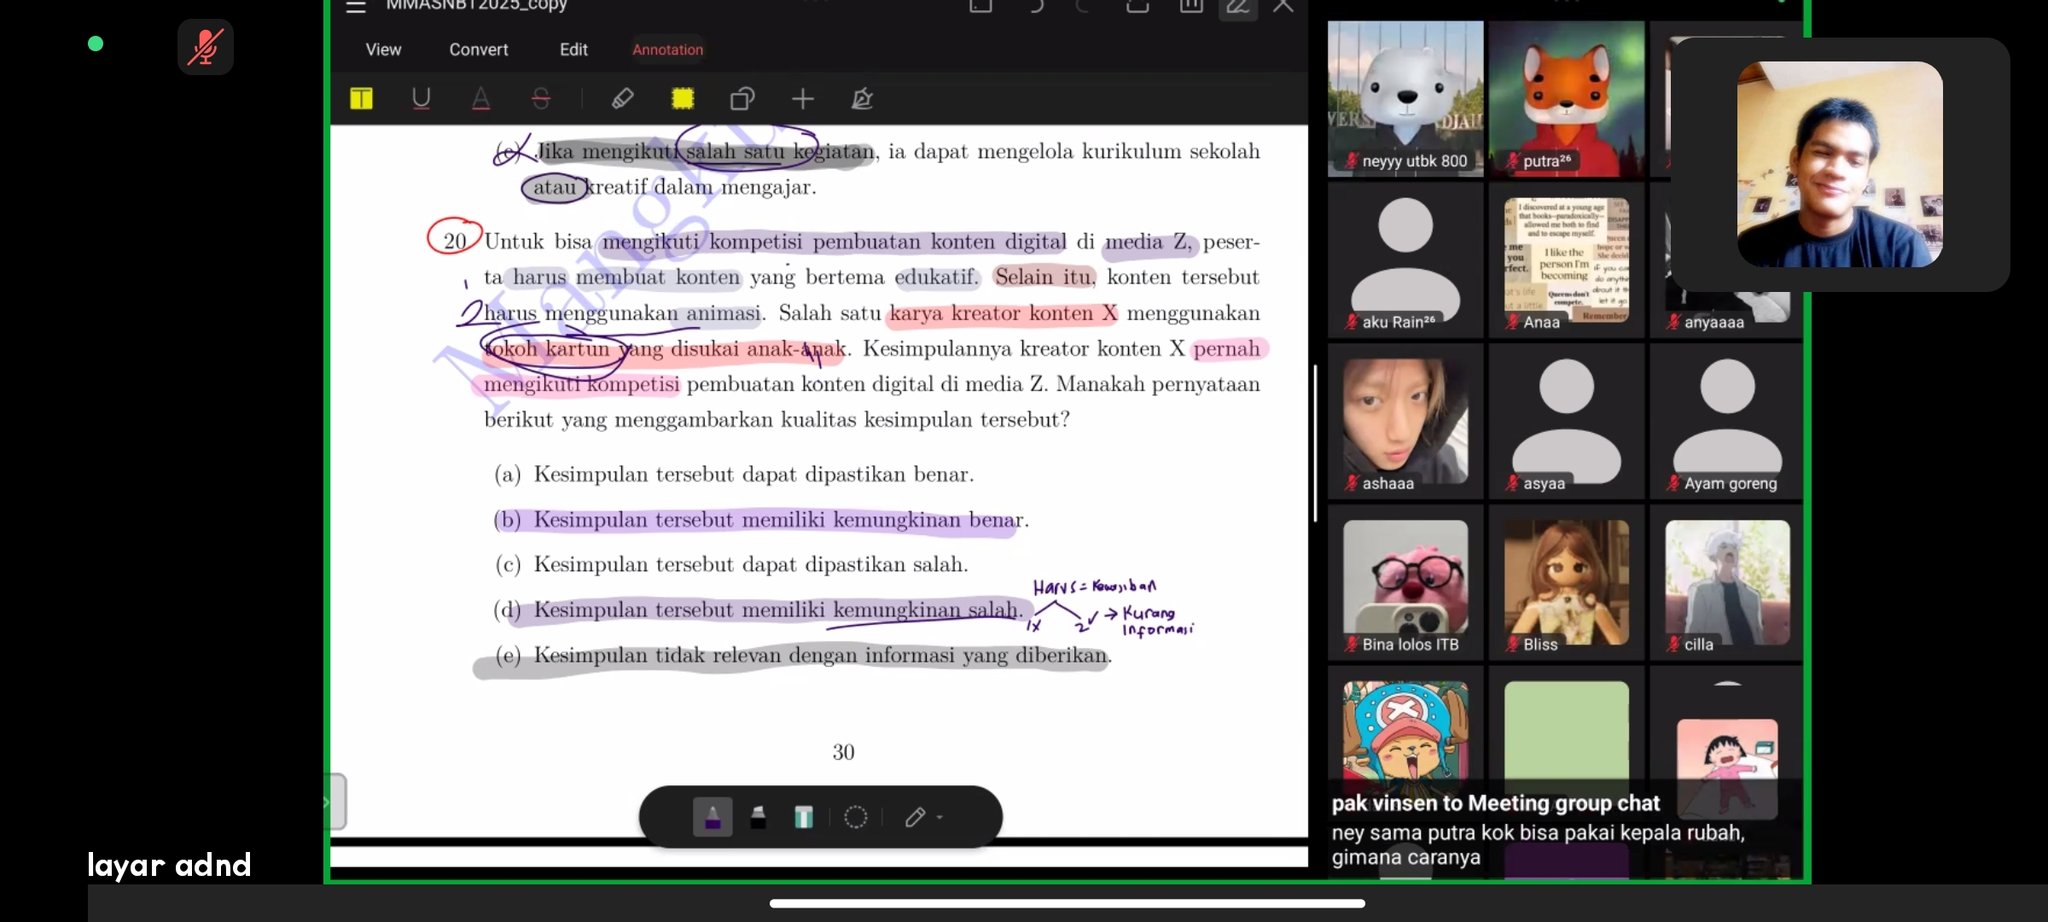Viewport: 2048px width, 922px height.
Task: Select participant tile ashaaa
Action: click(1405, 421)
